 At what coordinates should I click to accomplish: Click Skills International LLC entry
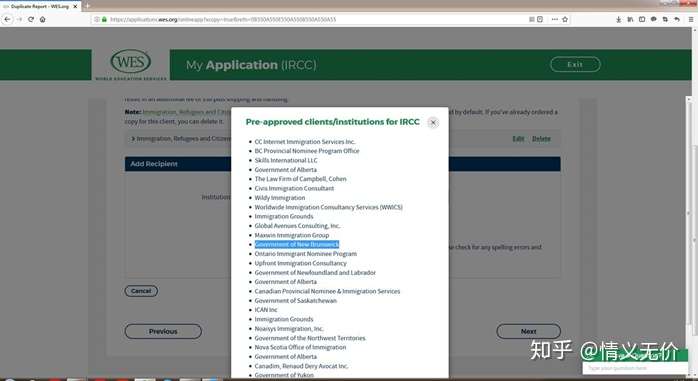286,160
